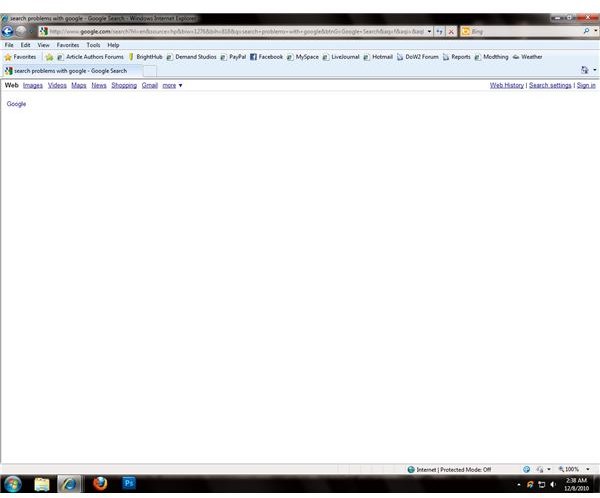Open the LiveJournal bookmark

click(341, 57)
